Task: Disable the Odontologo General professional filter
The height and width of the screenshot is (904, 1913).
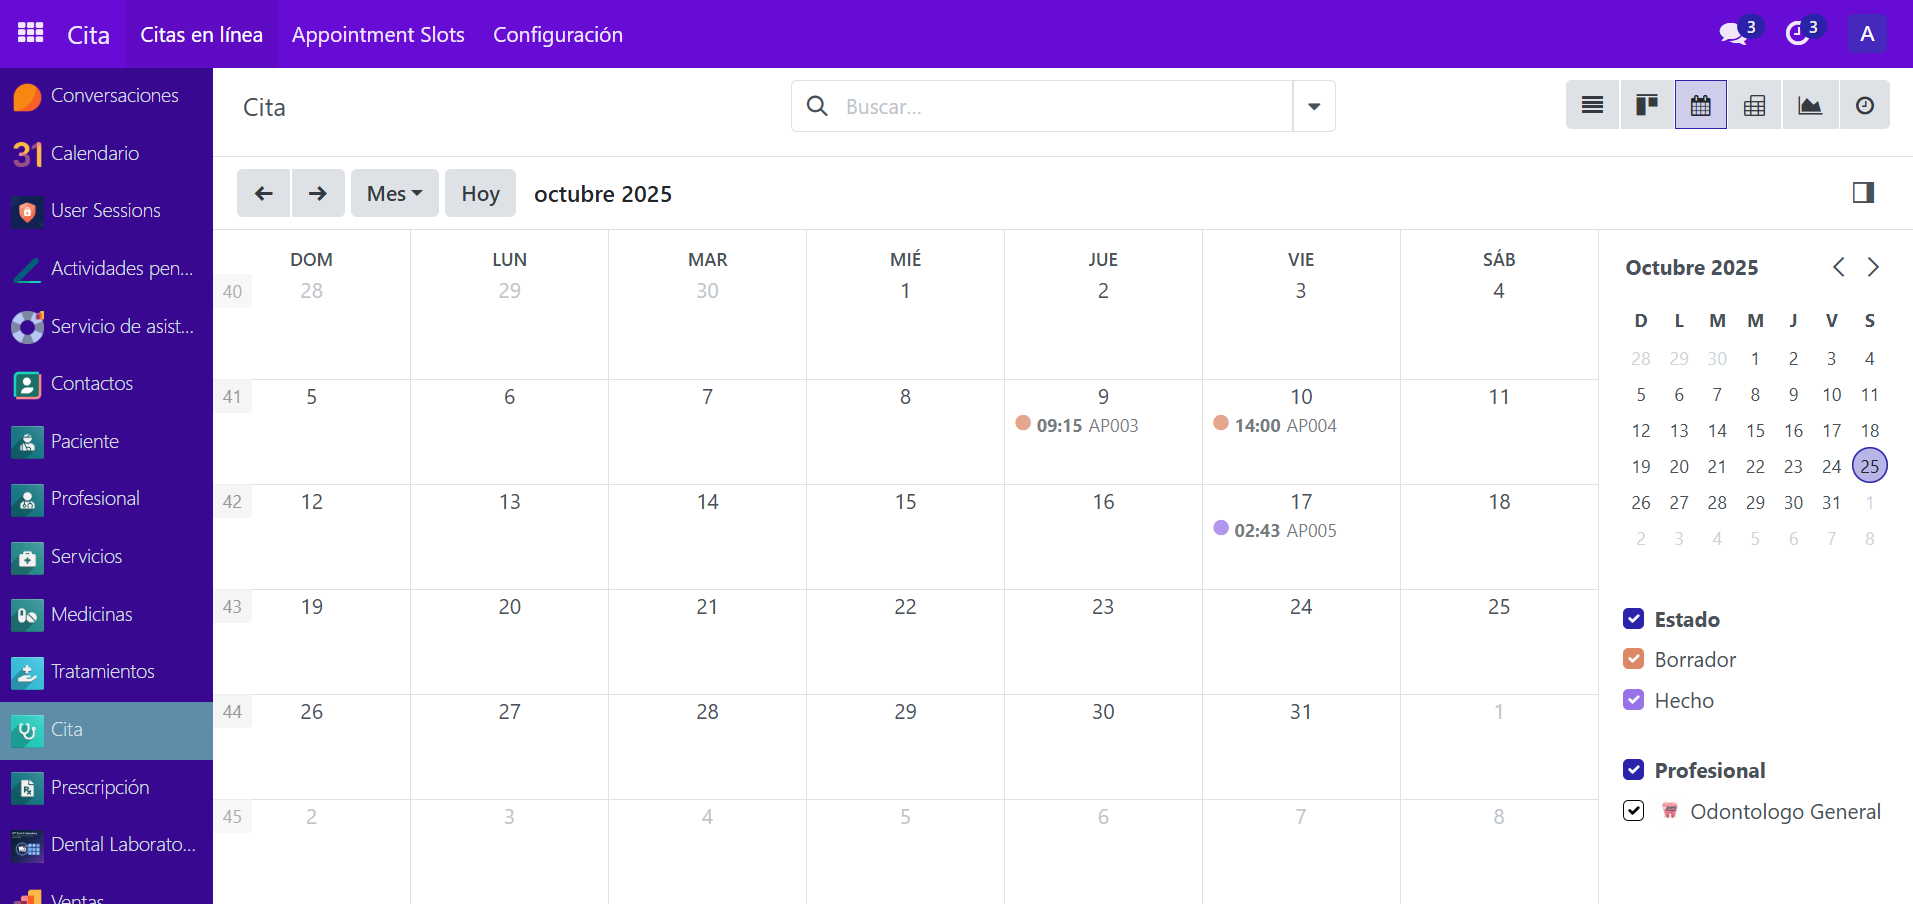Action: (1633, 811)
